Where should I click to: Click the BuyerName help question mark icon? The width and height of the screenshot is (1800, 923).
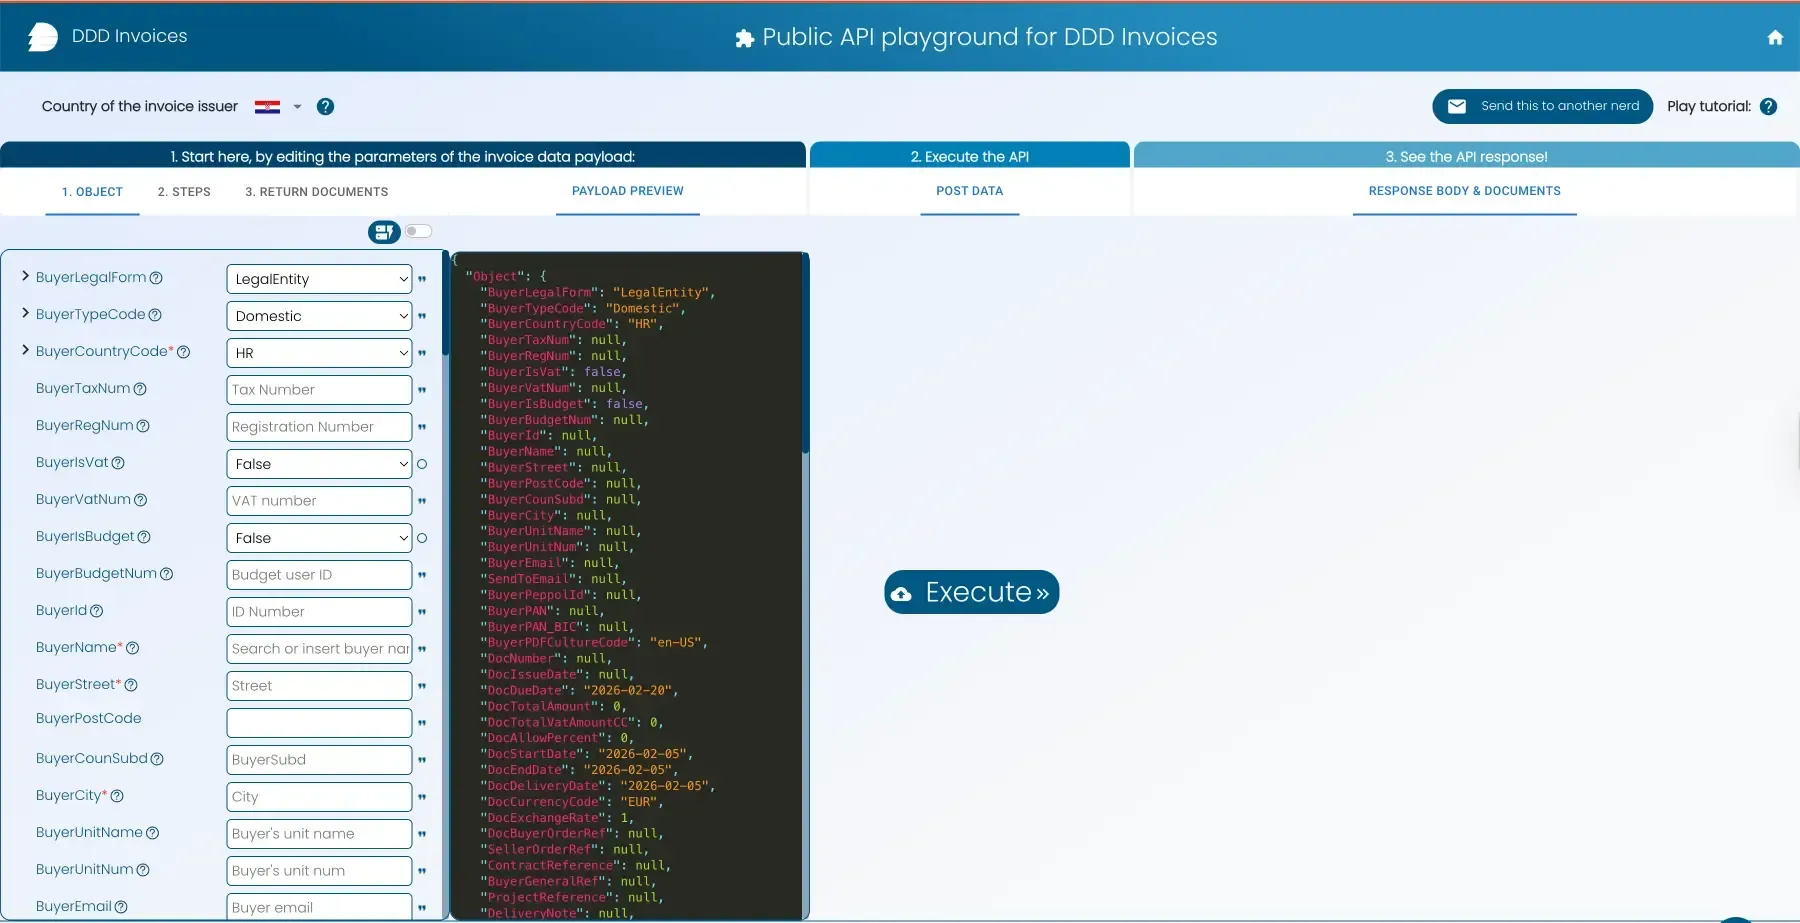pos(133,648)
